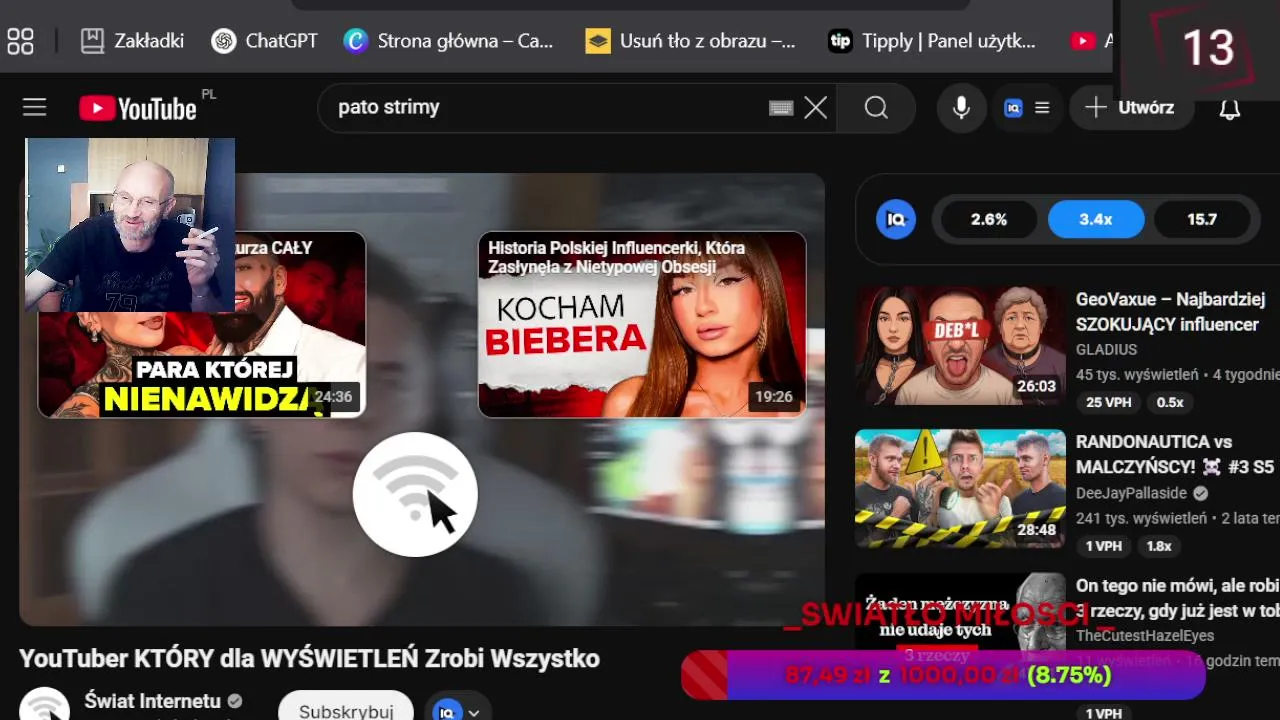Start voice search with the microphone
The width and height of the screenshot is (1280, 720).
click(x=961, y=108)
